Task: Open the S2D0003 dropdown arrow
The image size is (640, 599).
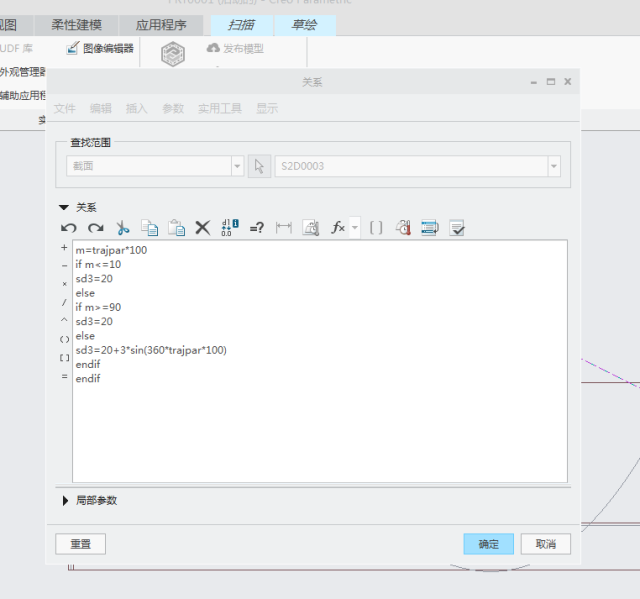Action: point(554,166)
